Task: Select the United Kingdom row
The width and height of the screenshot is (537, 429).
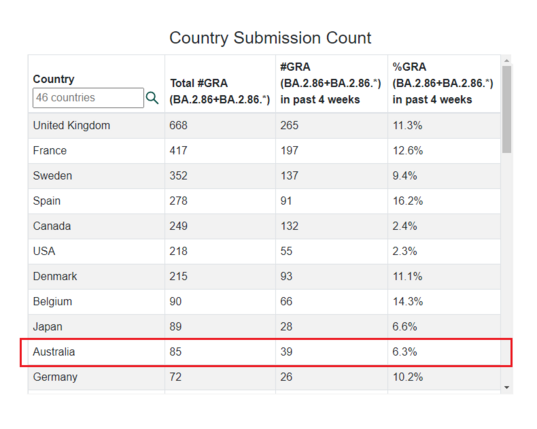Action: 264,126
